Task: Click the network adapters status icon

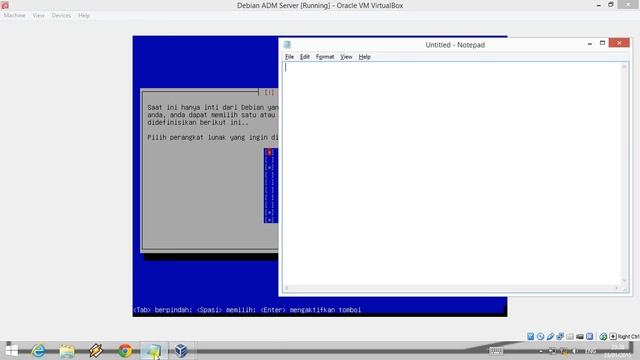Action: pyautogui.click(x=560, y=336)
